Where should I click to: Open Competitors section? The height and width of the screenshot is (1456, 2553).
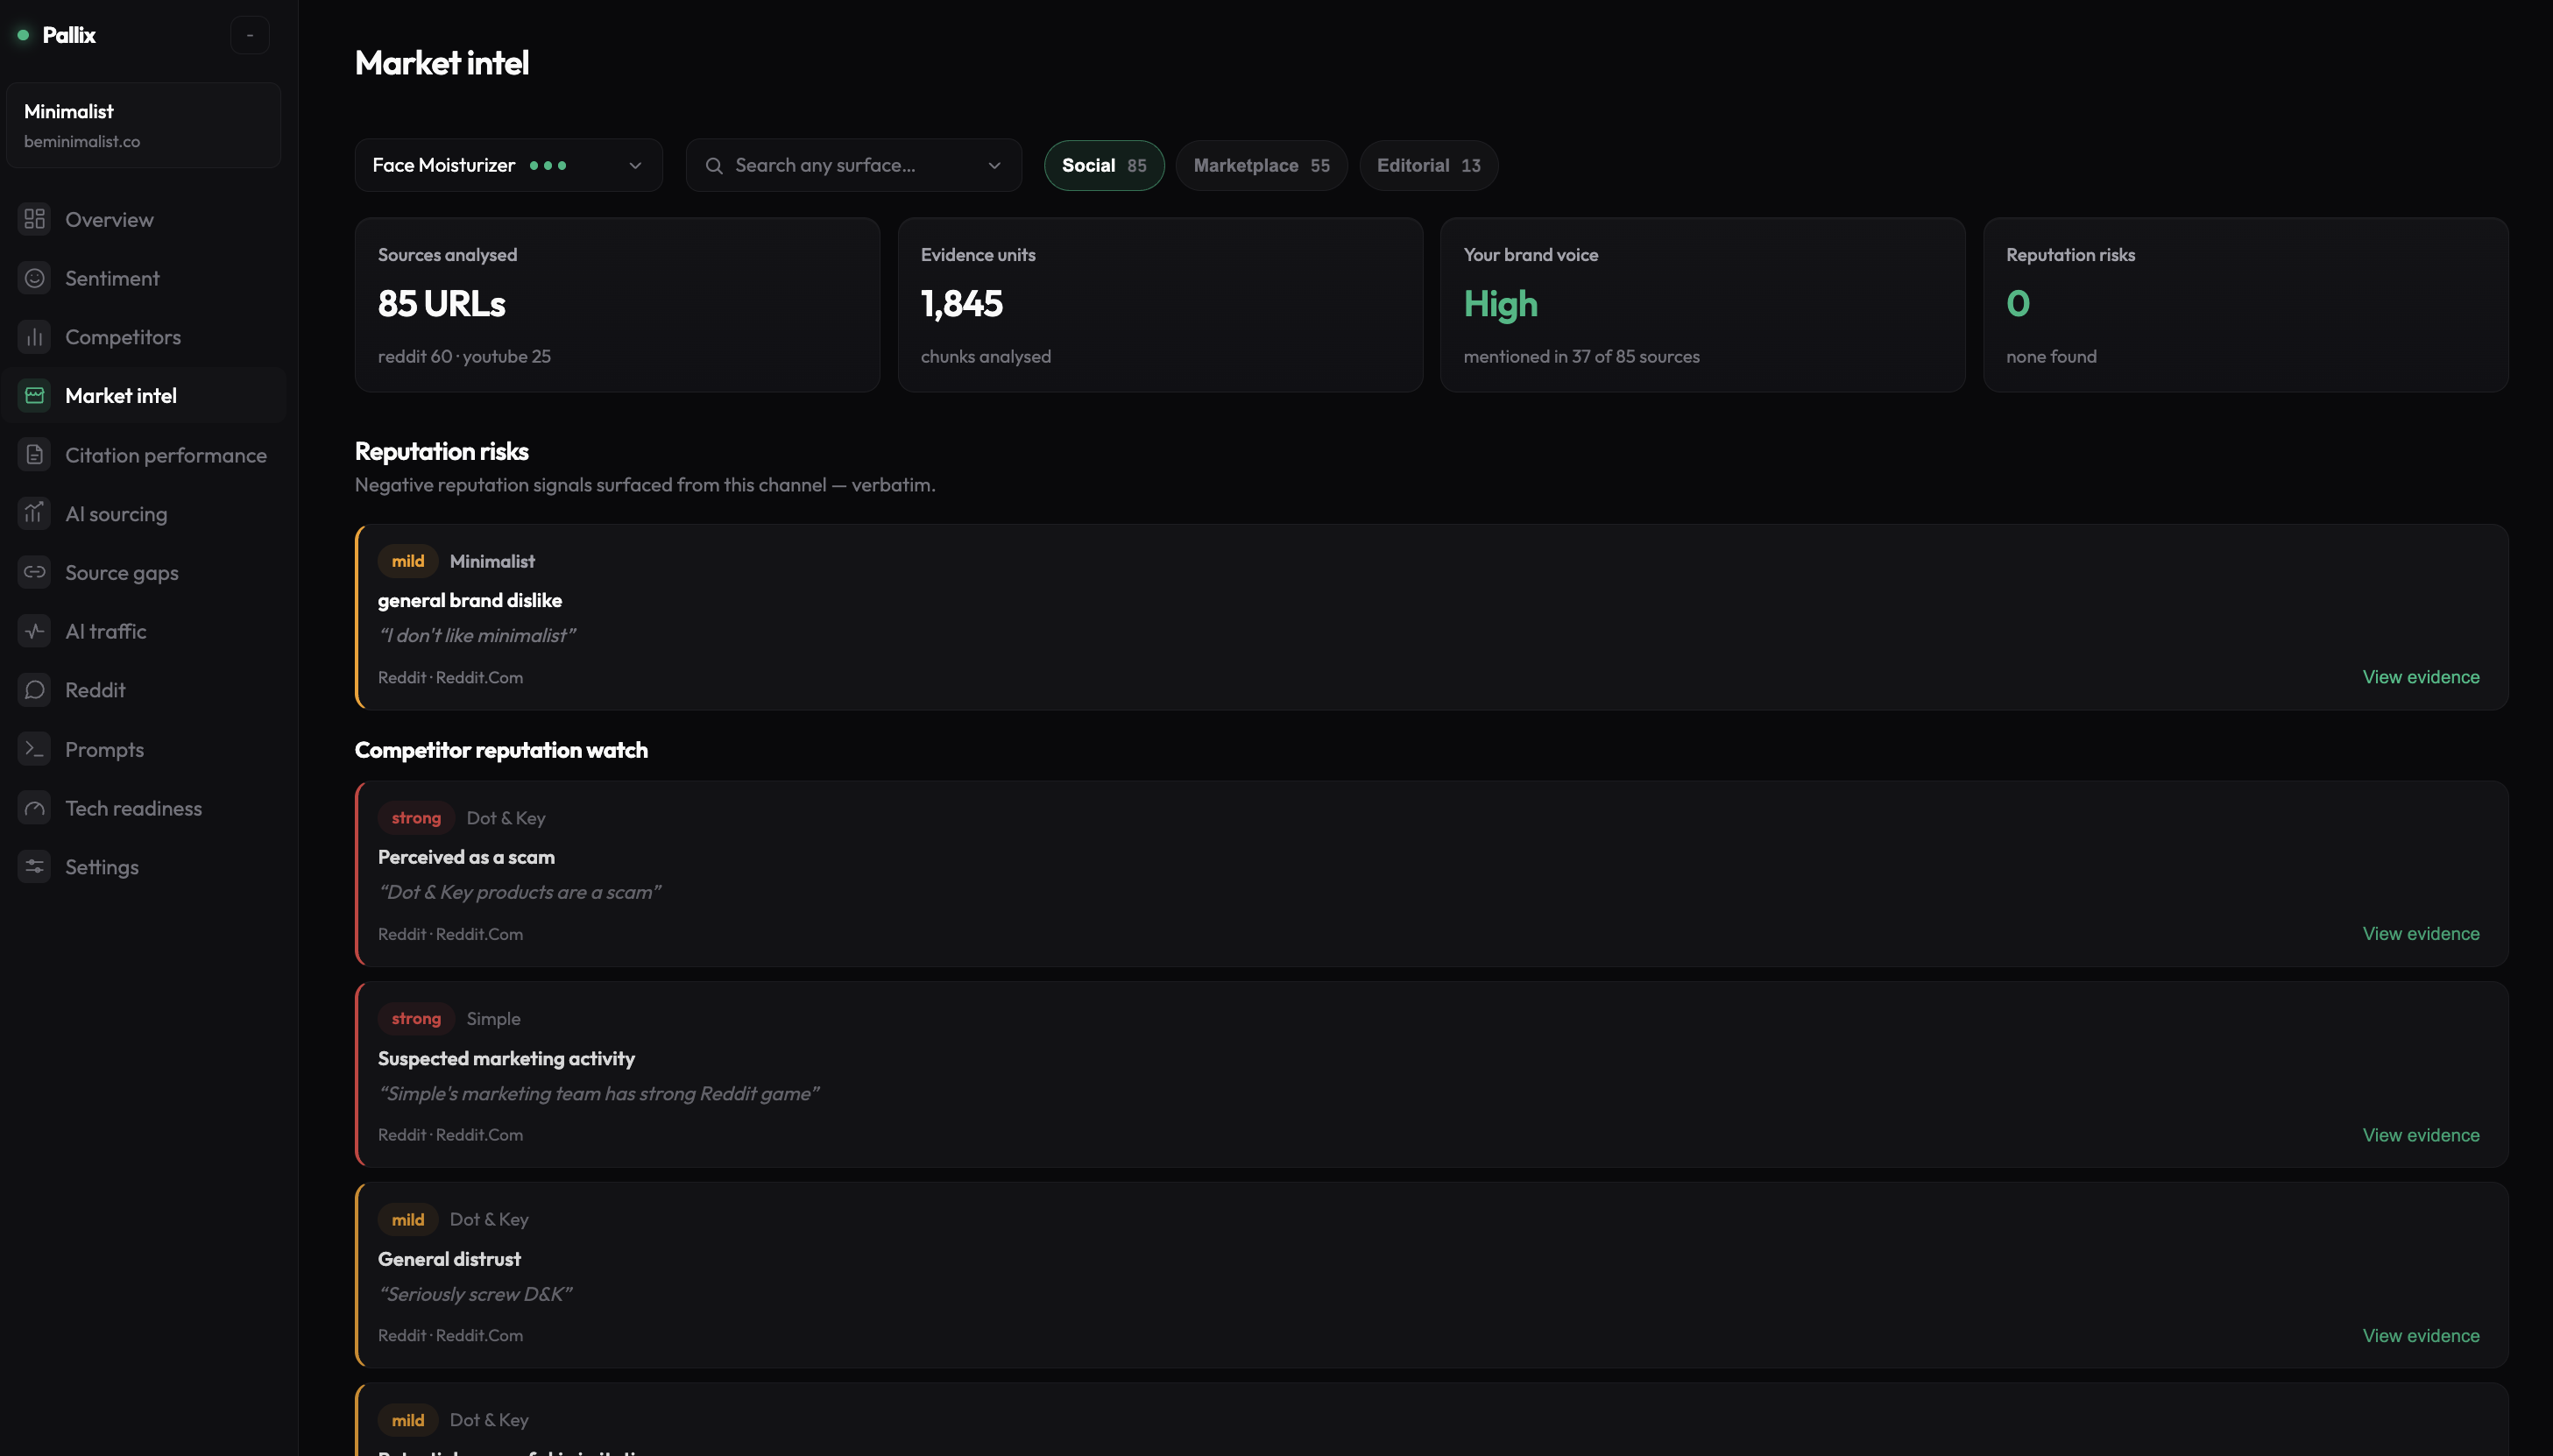(144, 337)
